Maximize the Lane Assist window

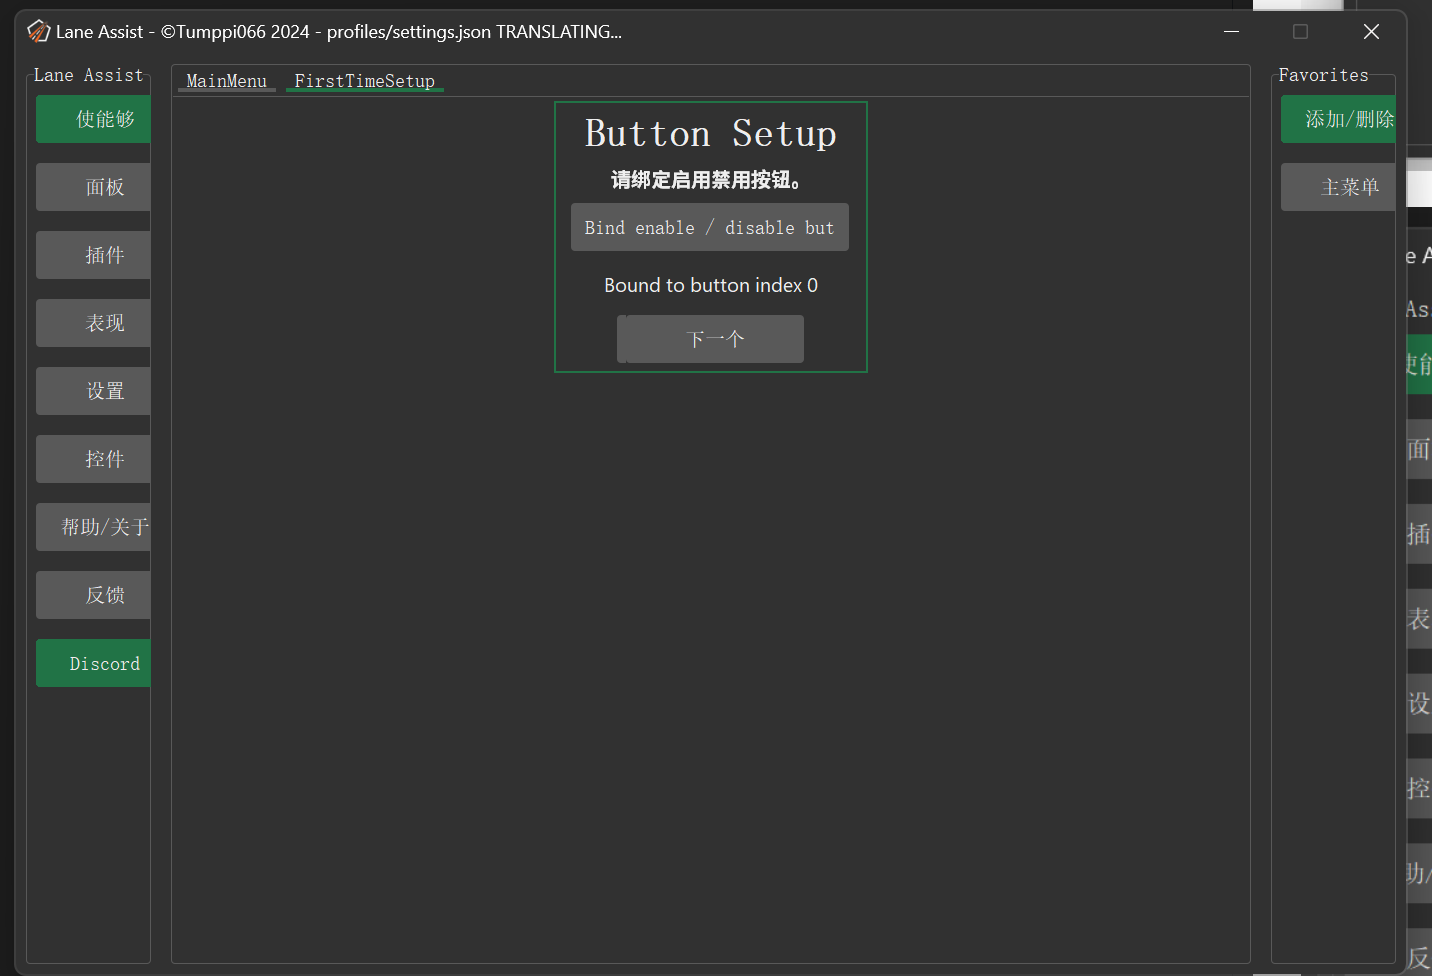pos(1300,32)
